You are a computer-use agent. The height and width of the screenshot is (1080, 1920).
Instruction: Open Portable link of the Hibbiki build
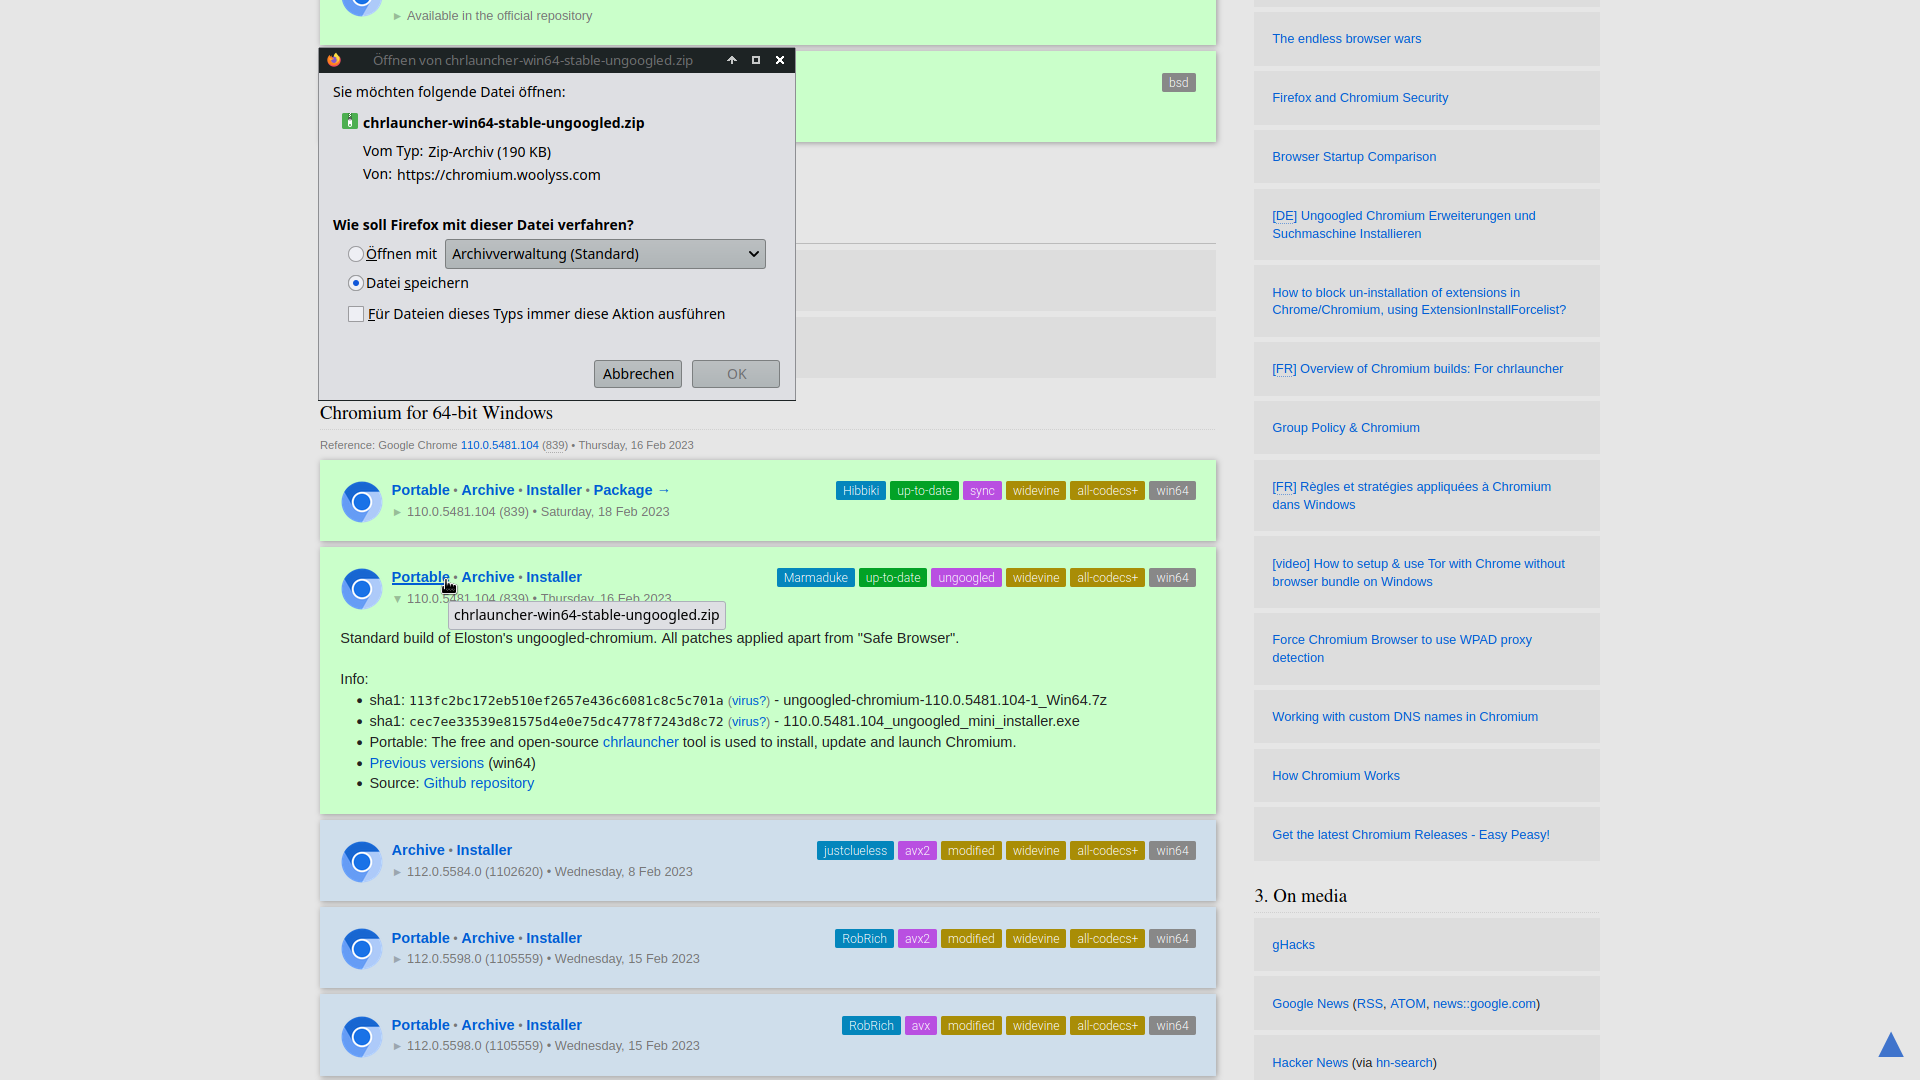pyautogui.click(x=420, y=490)
